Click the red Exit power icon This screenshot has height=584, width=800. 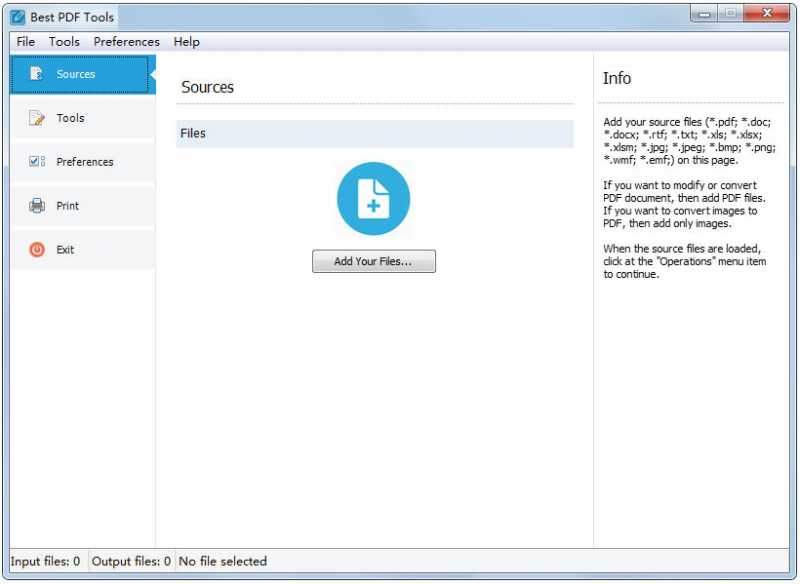pos(36,249)
